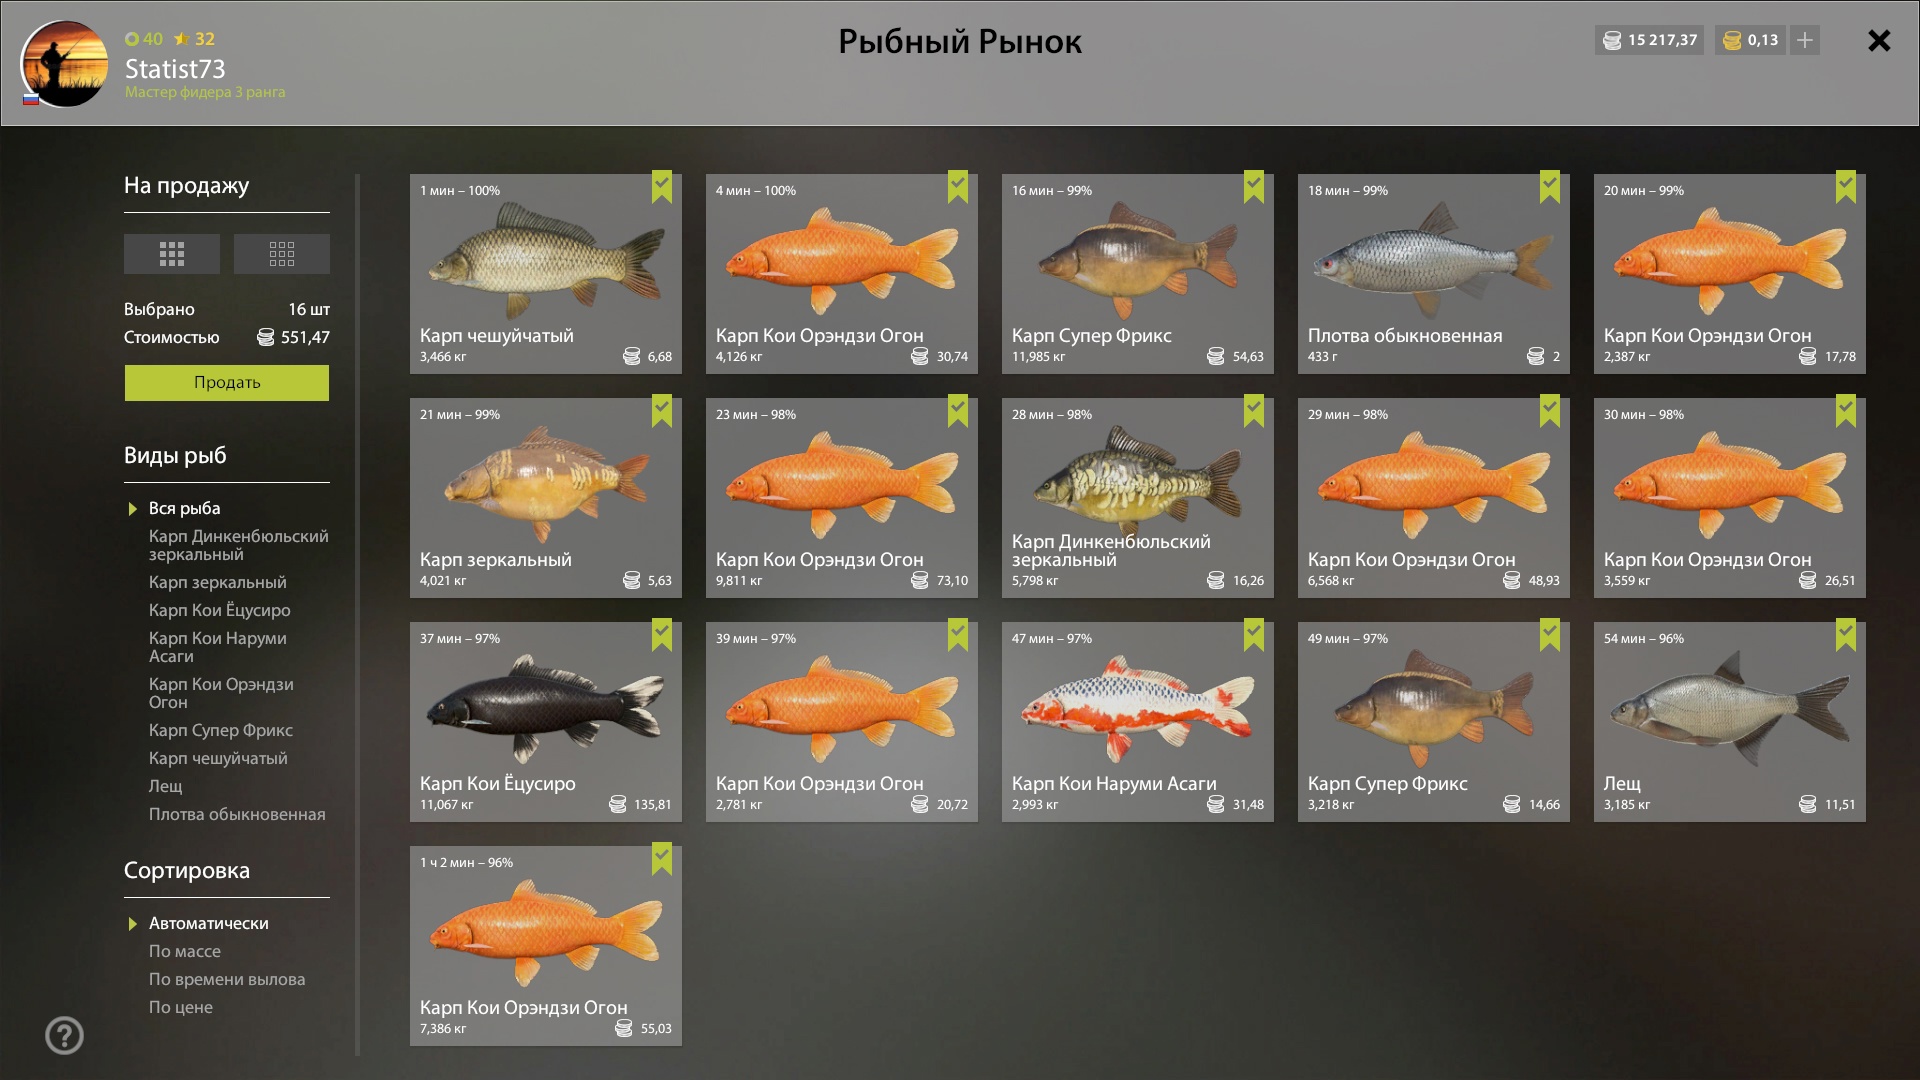Sort fish by По массе
Screen dimensions: 1920x1080
(185, 951)
